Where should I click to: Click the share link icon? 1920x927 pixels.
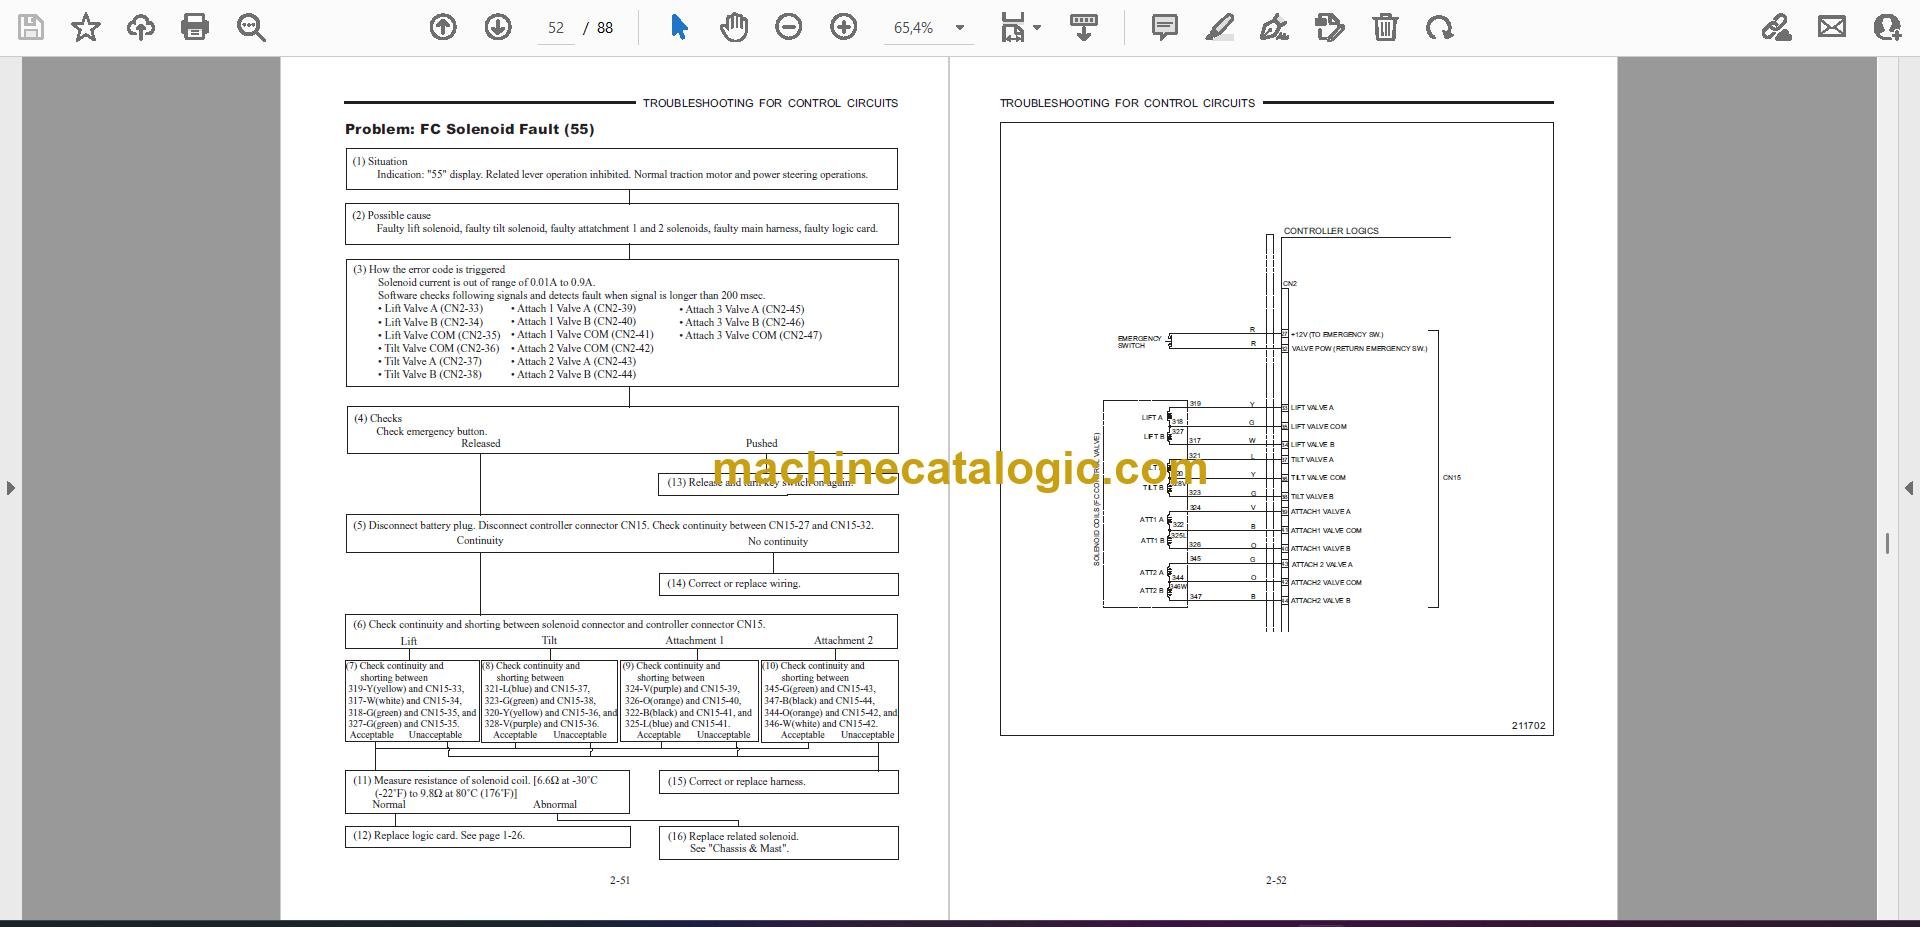click(x=1777, y=27)
